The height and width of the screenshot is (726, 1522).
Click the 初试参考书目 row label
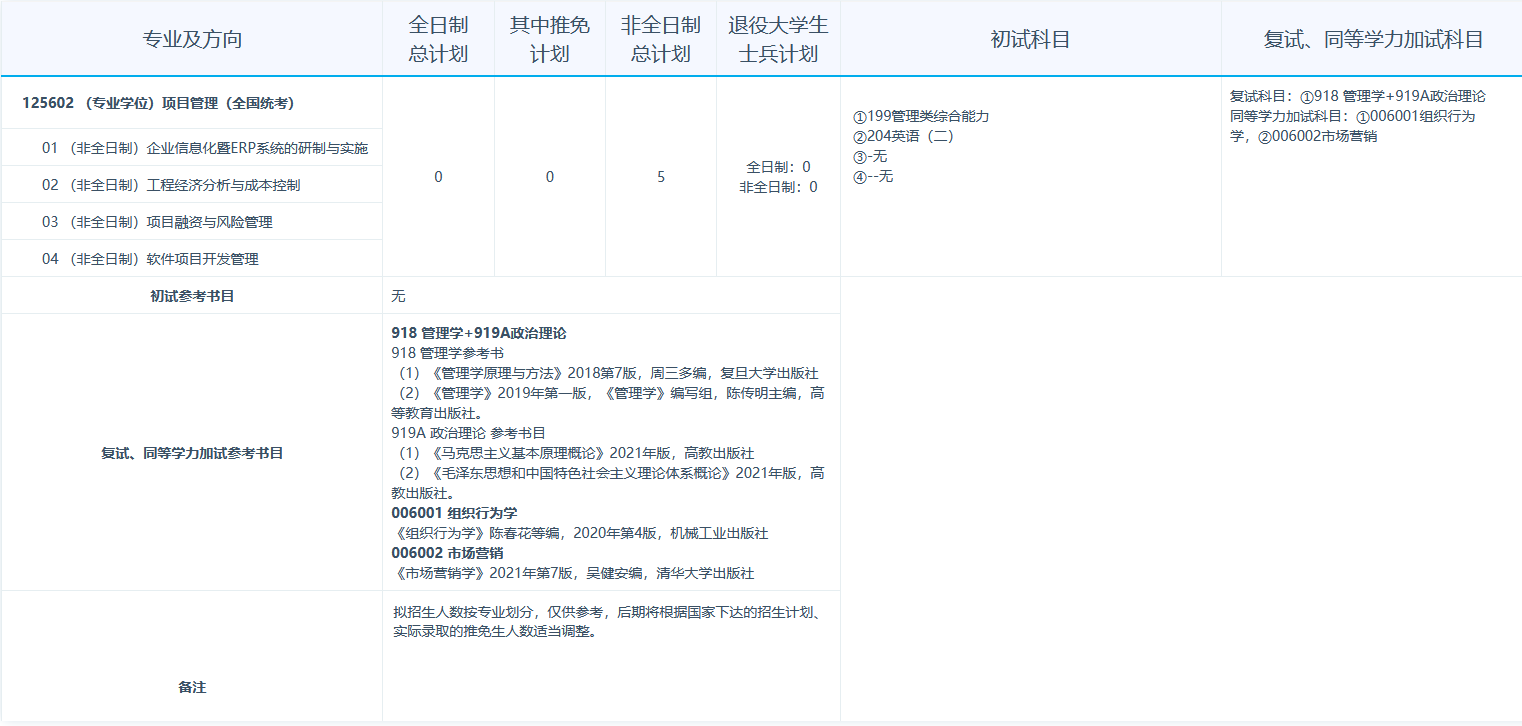[x=192, y=296]
